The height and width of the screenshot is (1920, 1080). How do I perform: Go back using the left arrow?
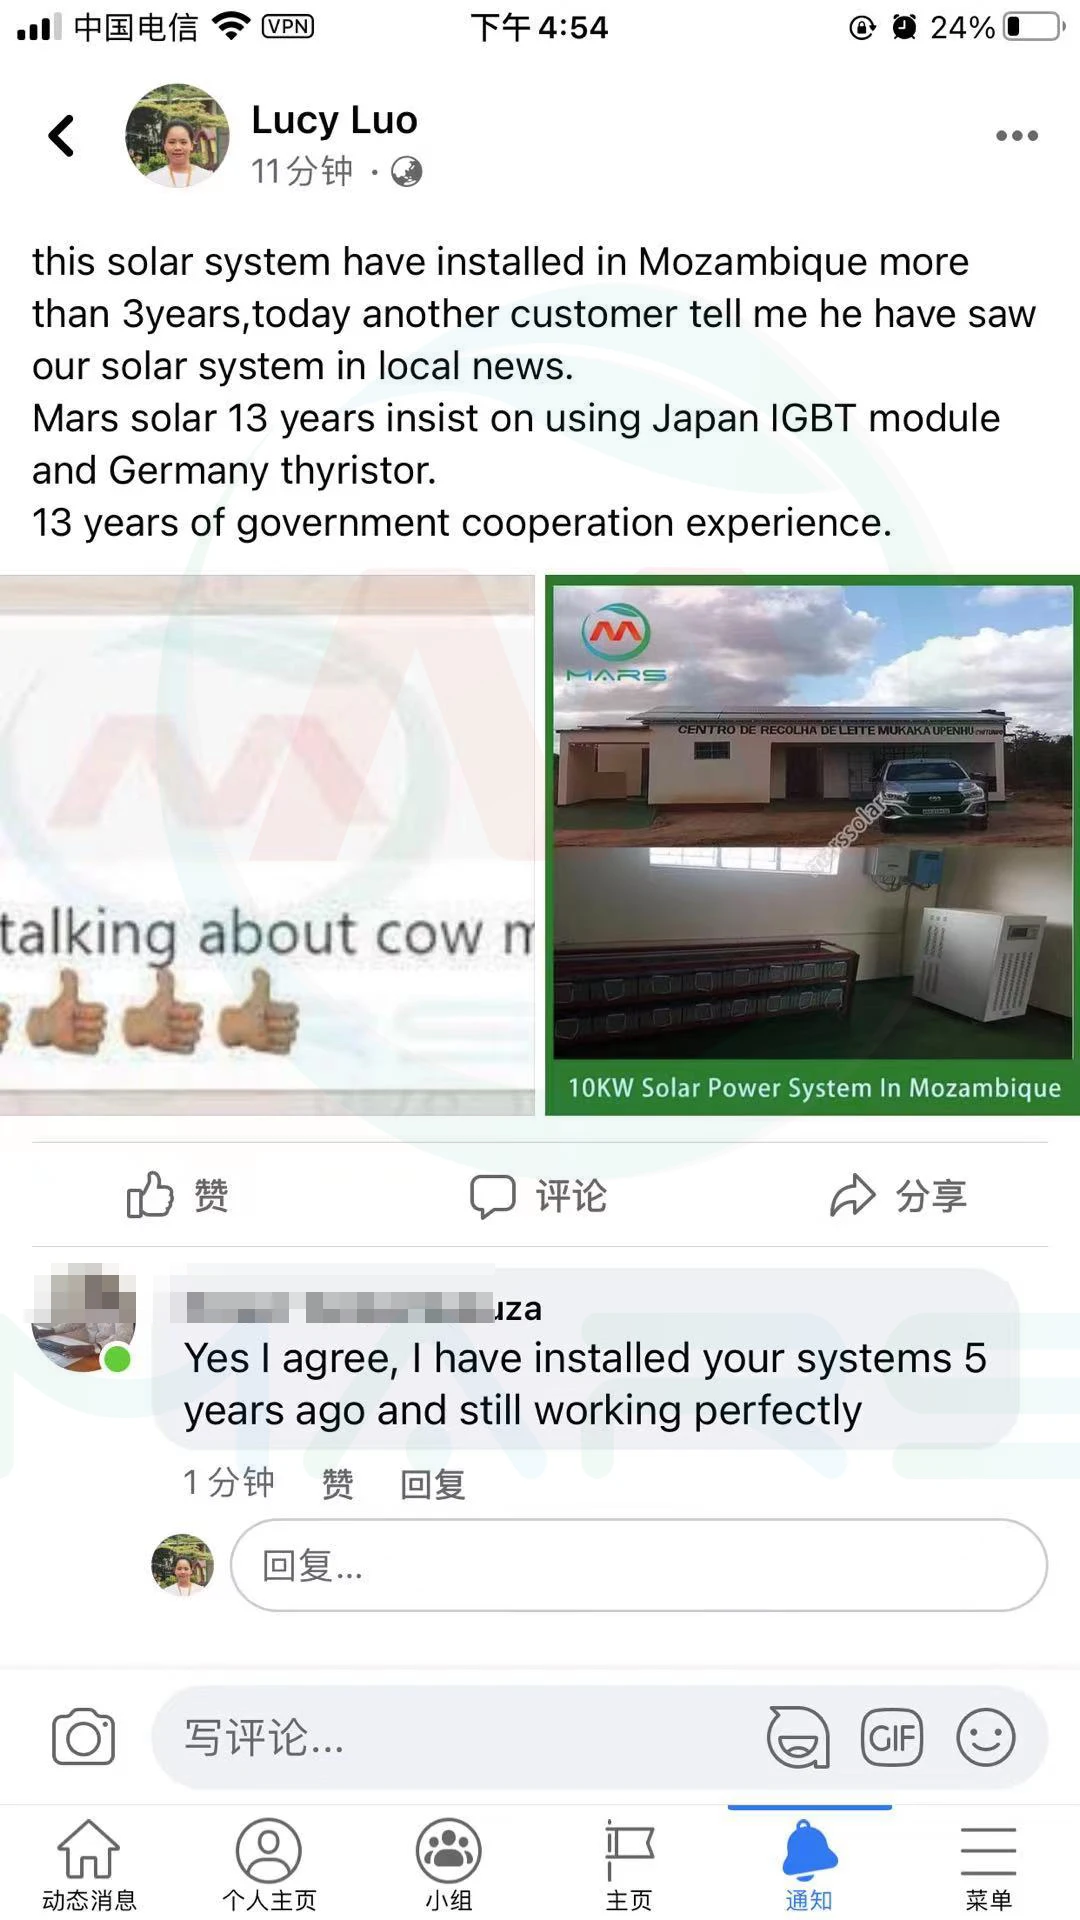tap(61, 136)
